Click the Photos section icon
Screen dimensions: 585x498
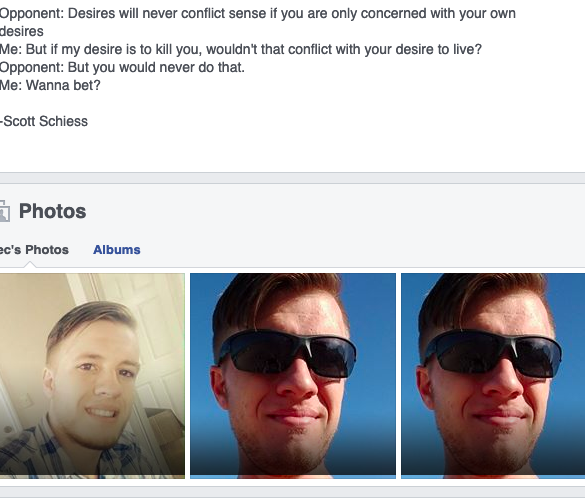[x=4, y=211]
